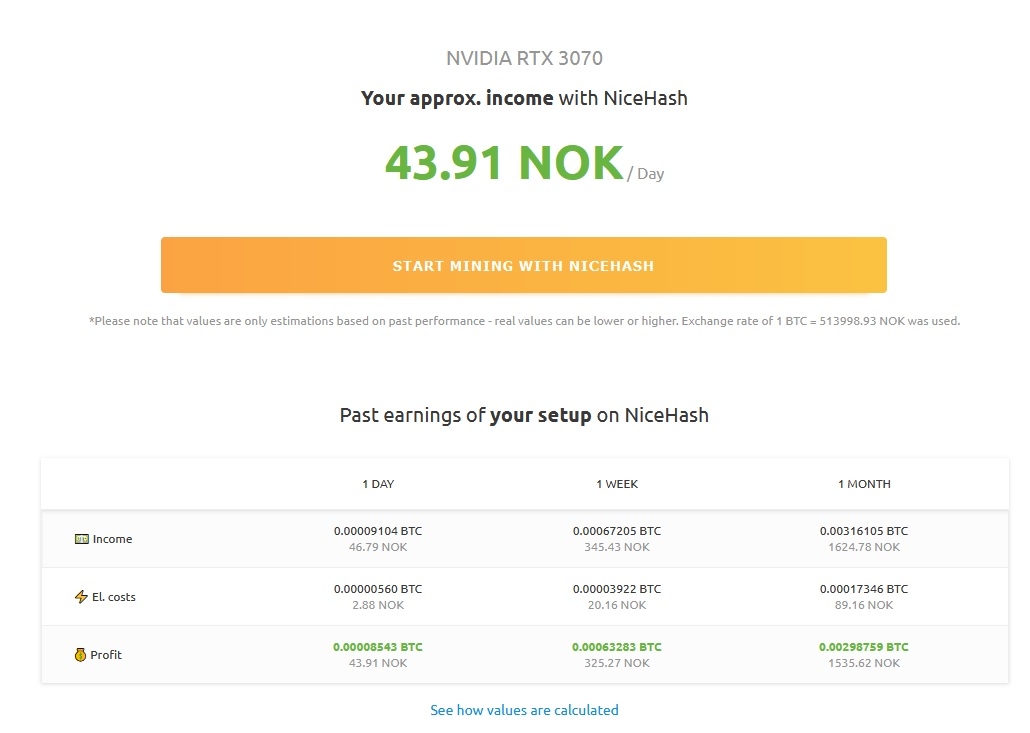
Task: Click the El. costs lightning bolt icon
Action: pyautogui.click(x=81, y=596)
